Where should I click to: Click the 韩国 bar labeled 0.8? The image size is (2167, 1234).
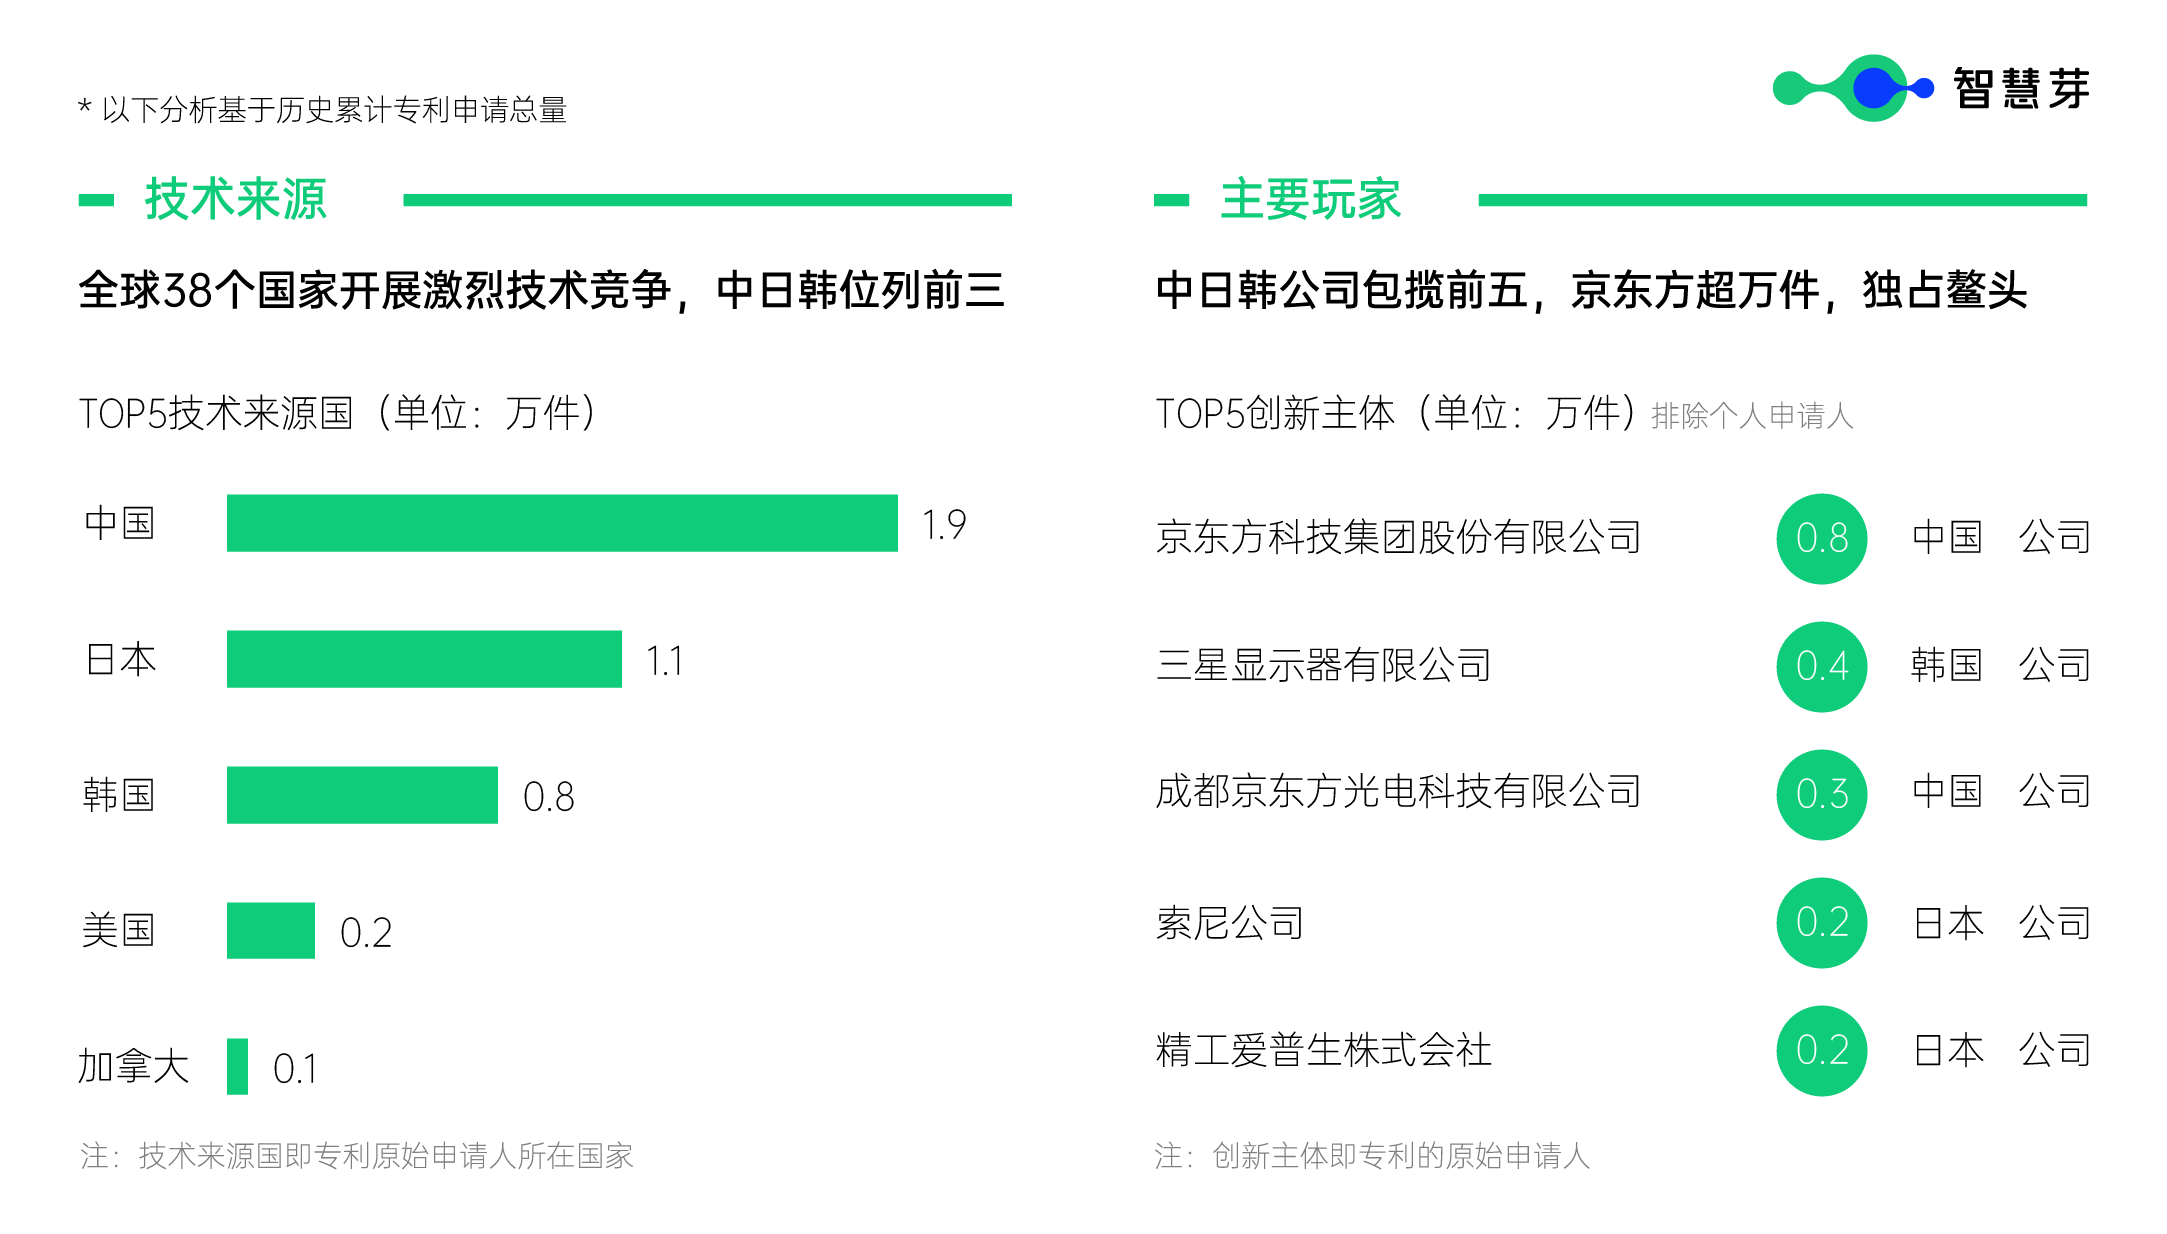pos(362,795)
